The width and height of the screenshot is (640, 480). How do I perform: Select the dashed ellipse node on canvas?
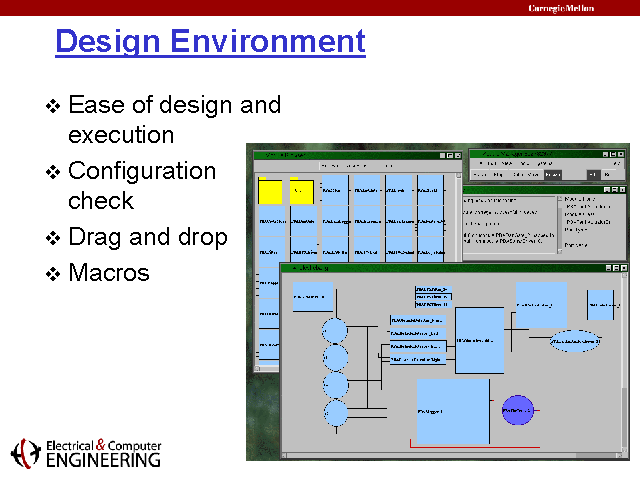575,341
